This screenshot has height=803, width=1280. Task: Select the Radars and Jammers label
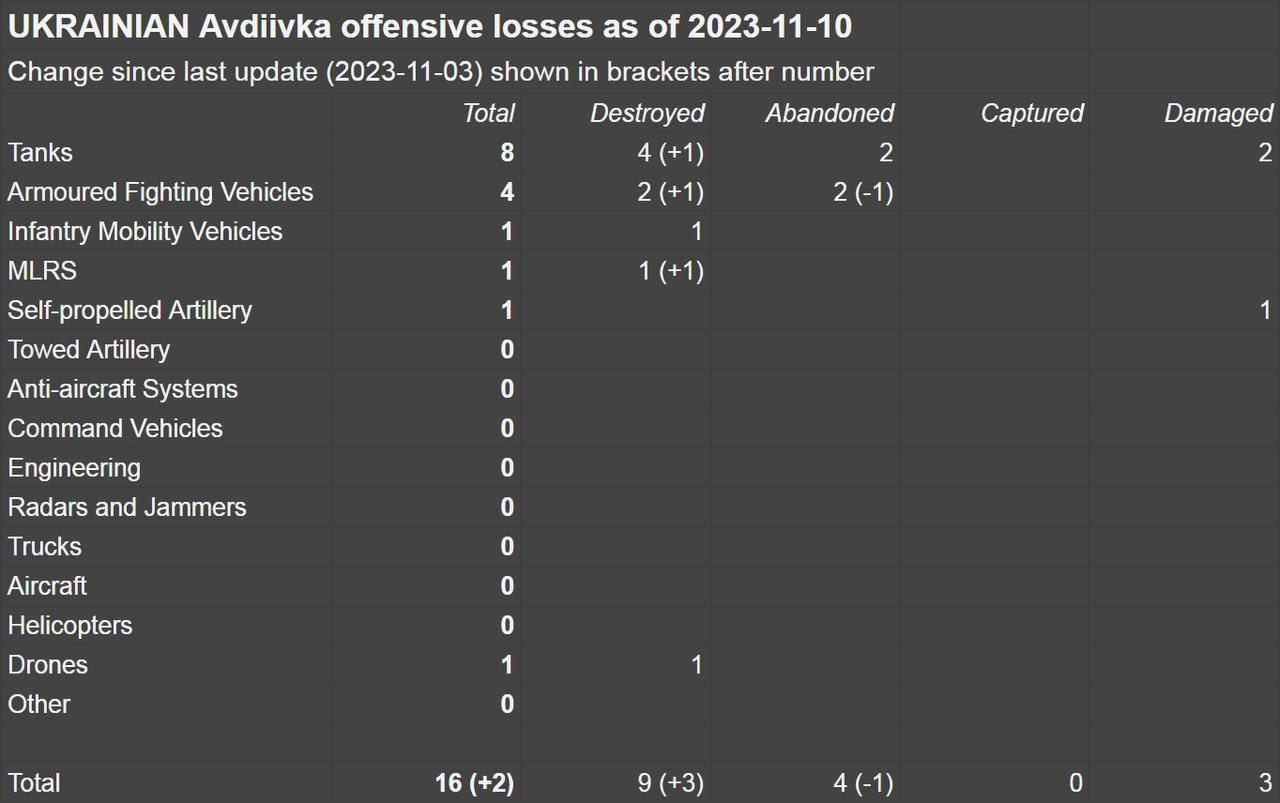coord(127,507)
